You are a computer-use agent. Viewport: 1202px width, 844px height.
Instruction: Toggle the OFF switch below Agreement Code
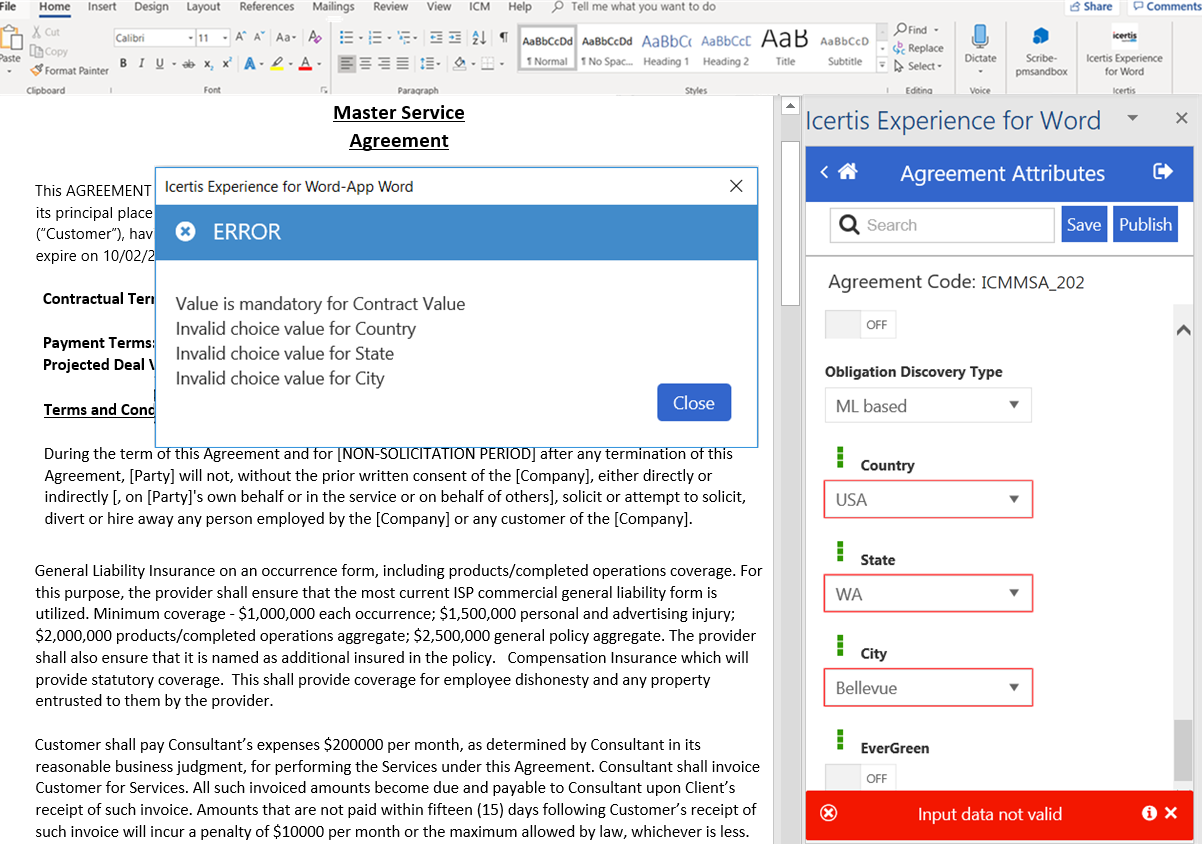(860, 325)
